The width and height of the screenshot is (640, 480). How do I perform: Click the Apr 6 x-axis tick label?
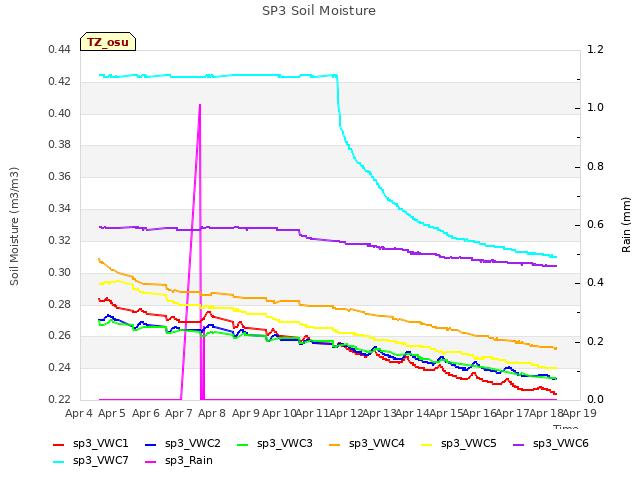(146, 413)
